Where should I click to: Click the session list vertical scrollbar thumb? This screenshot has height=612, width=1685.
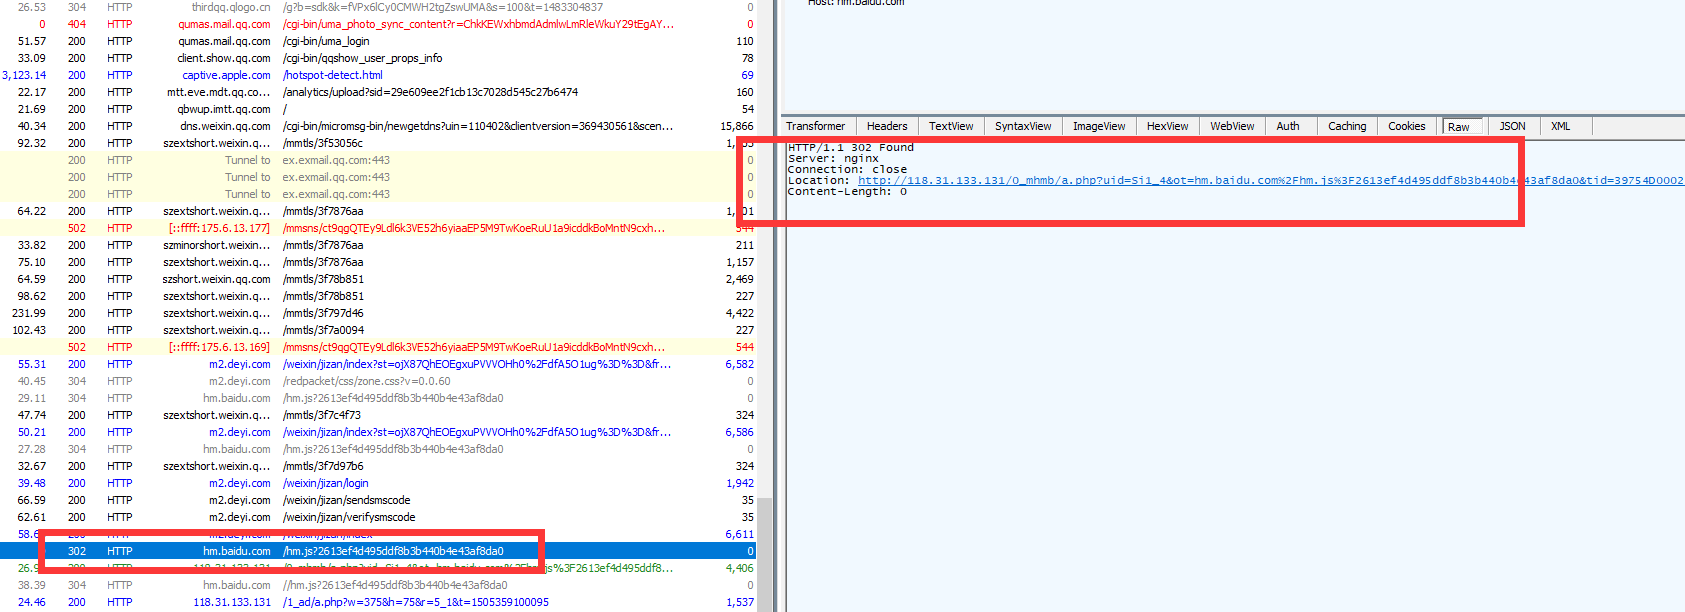765,554
